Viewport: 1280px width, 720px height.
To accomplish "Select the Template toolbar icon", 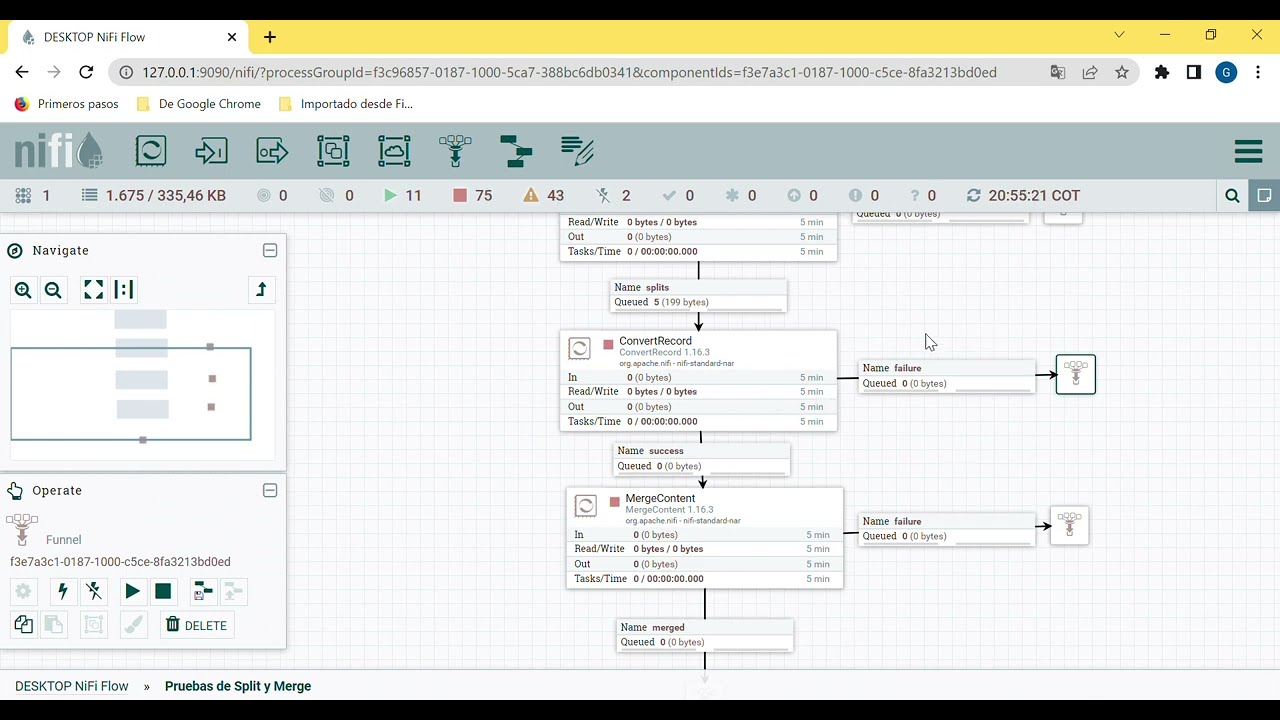I will tap(516, 151).
